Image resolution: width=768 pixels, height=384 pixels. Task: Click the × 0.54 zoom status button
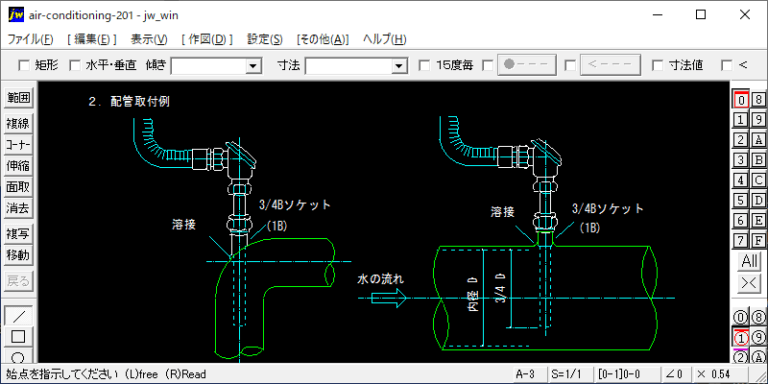pos(720,374)
